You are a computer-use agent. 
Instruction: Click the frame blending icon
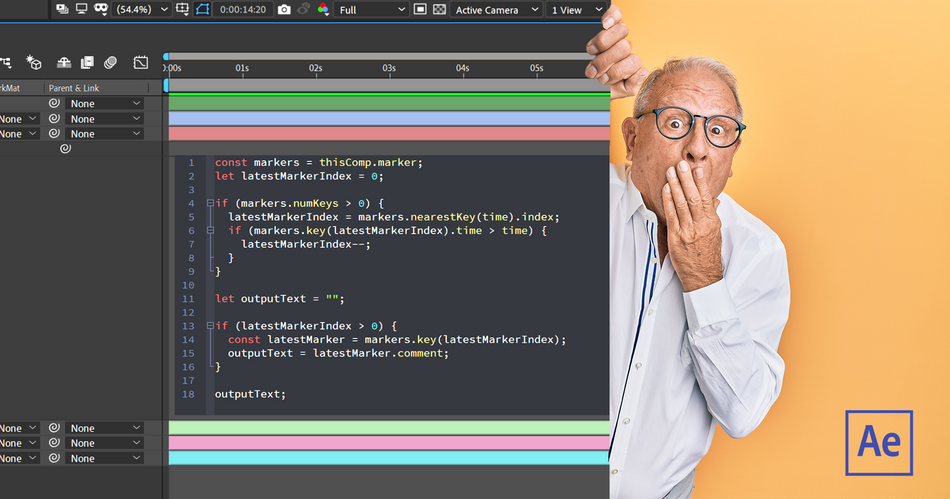point(87,62)
